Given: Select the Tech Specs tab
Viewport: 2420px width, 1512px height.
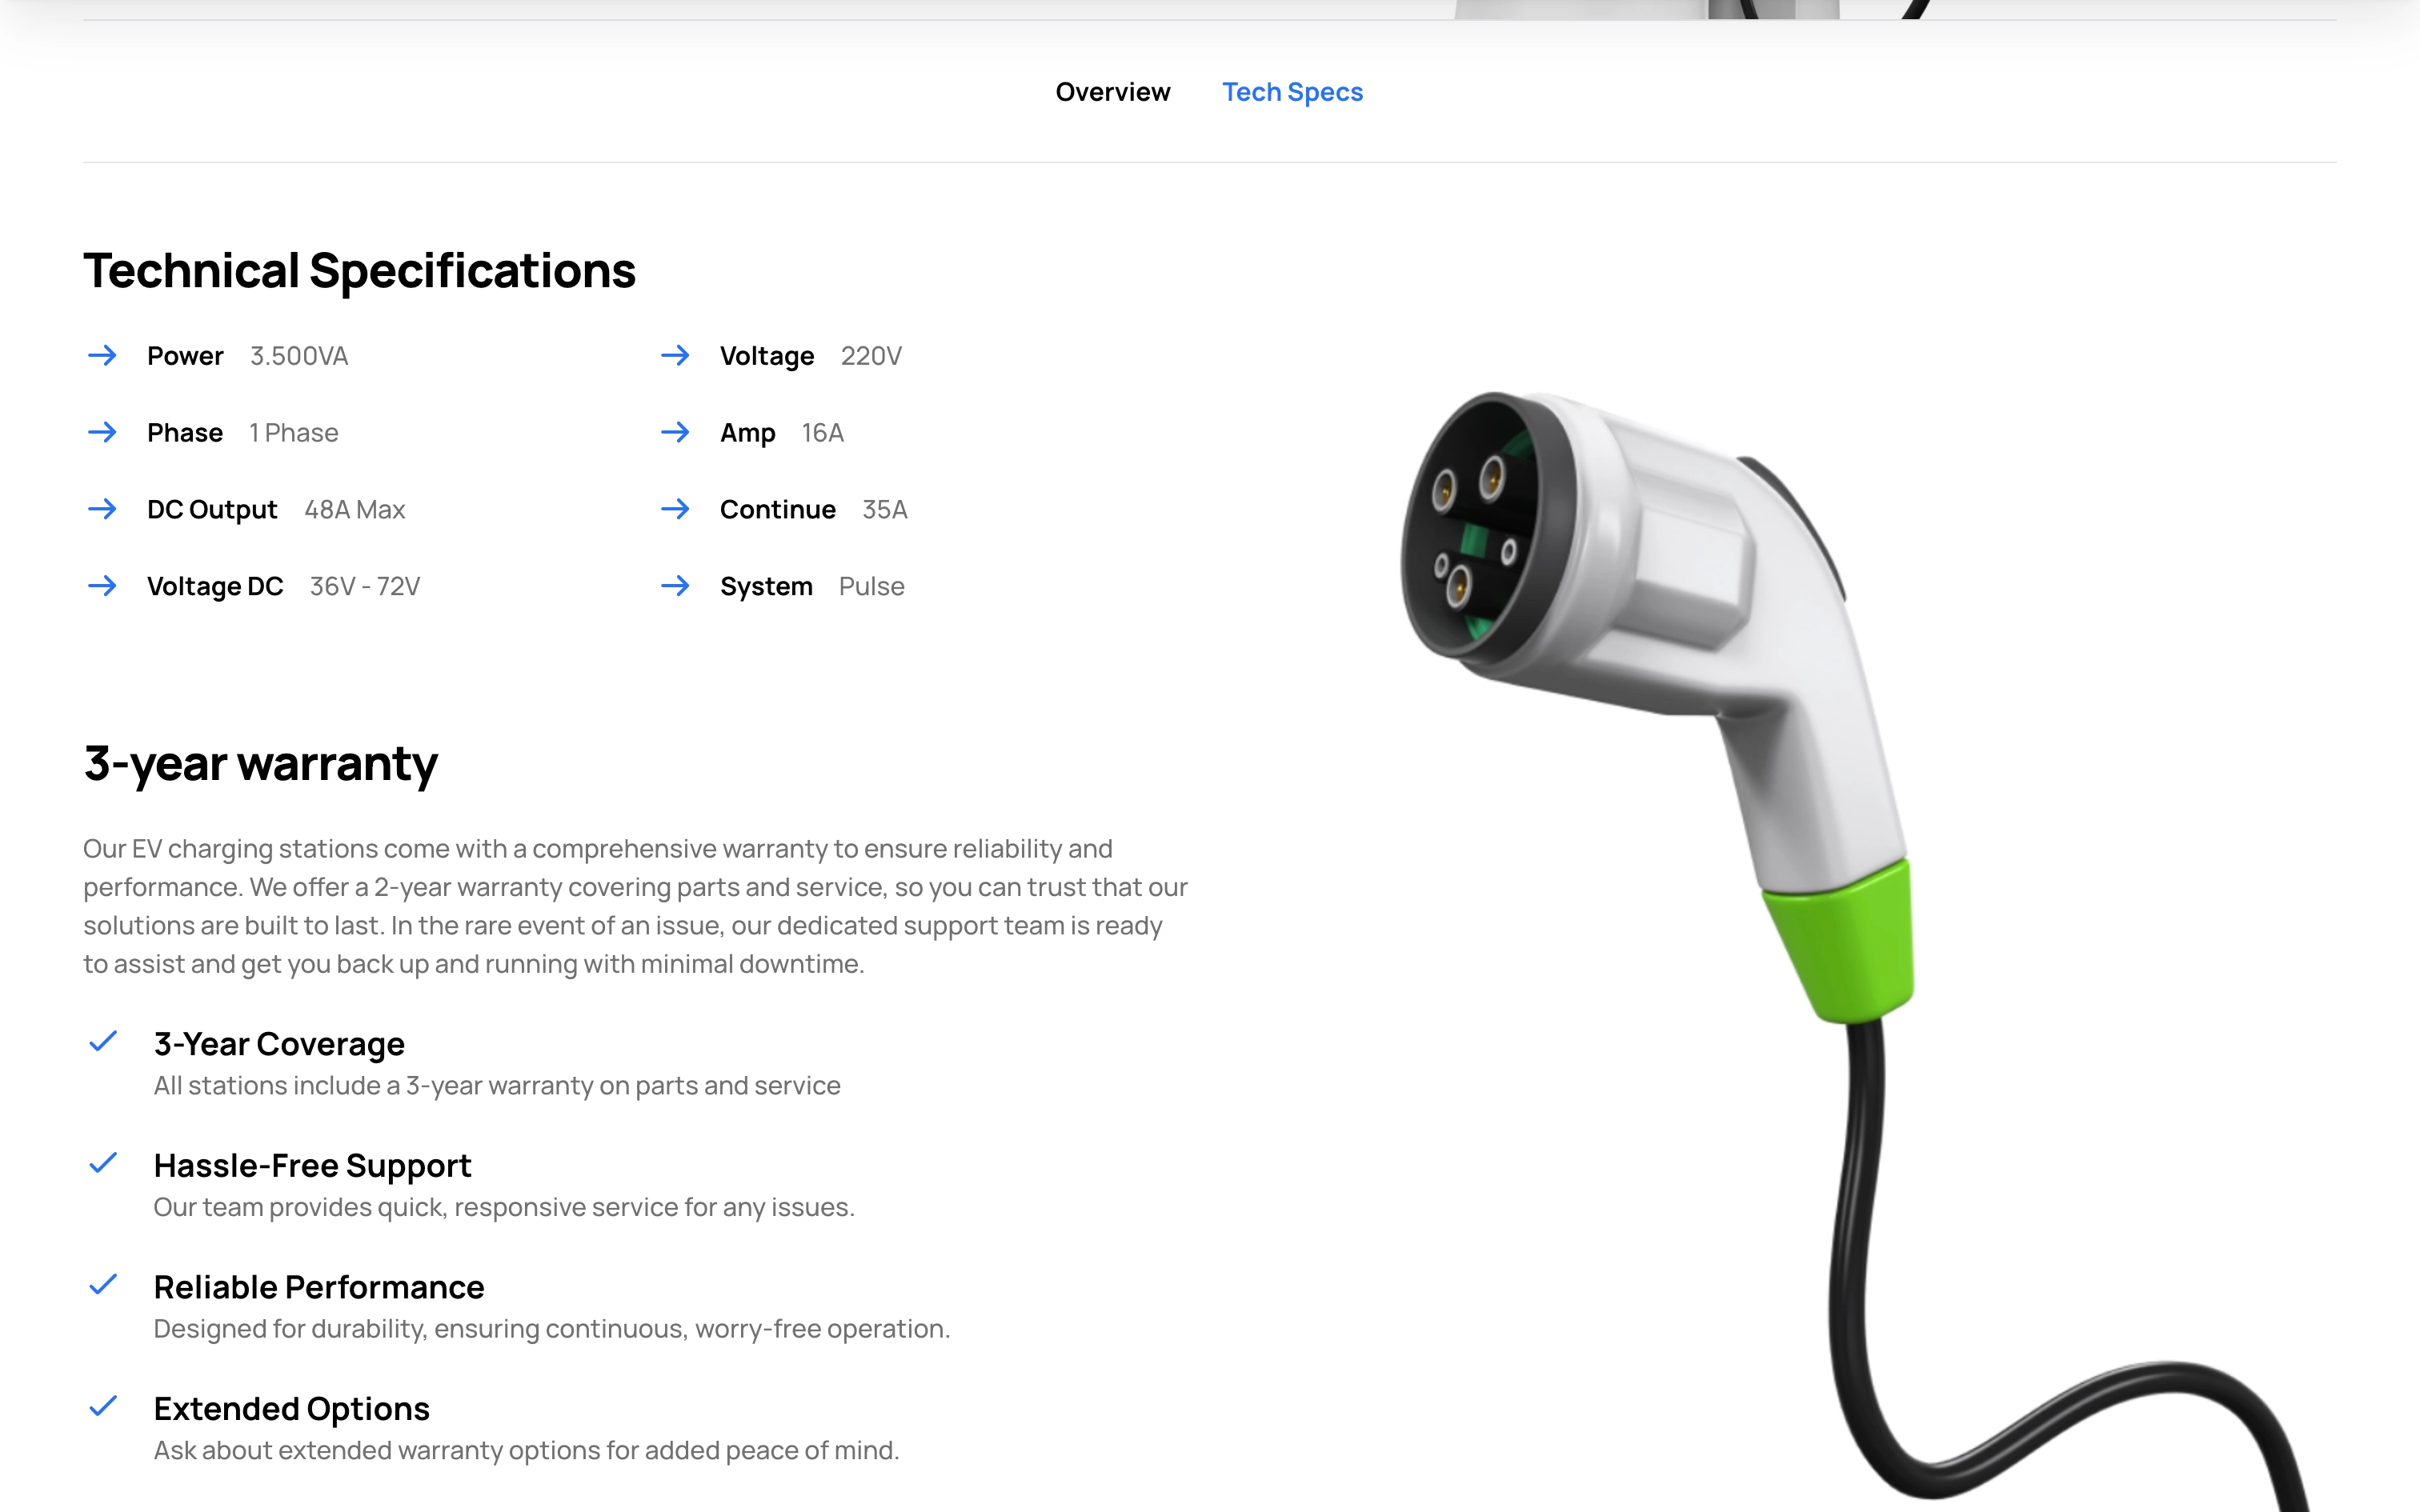Looking at the screenshot, I should pos(1292,92).
